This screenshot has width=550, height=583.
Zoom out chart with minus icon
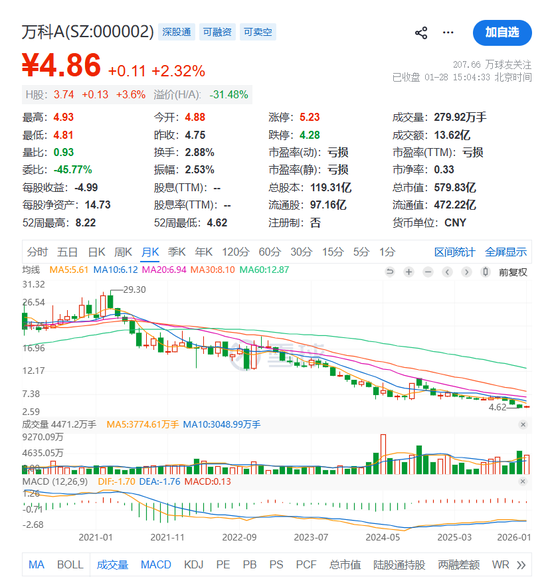tap(428, 272)
